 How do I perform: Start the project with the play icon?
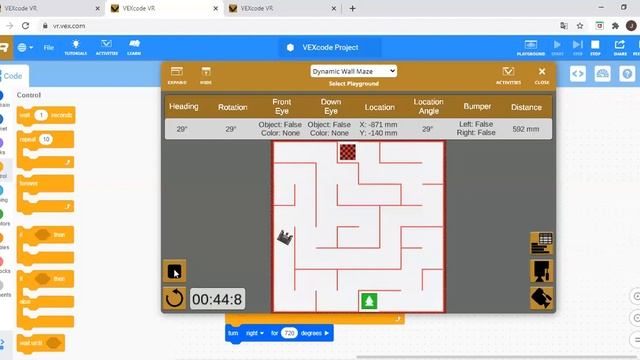click(557, 47)
